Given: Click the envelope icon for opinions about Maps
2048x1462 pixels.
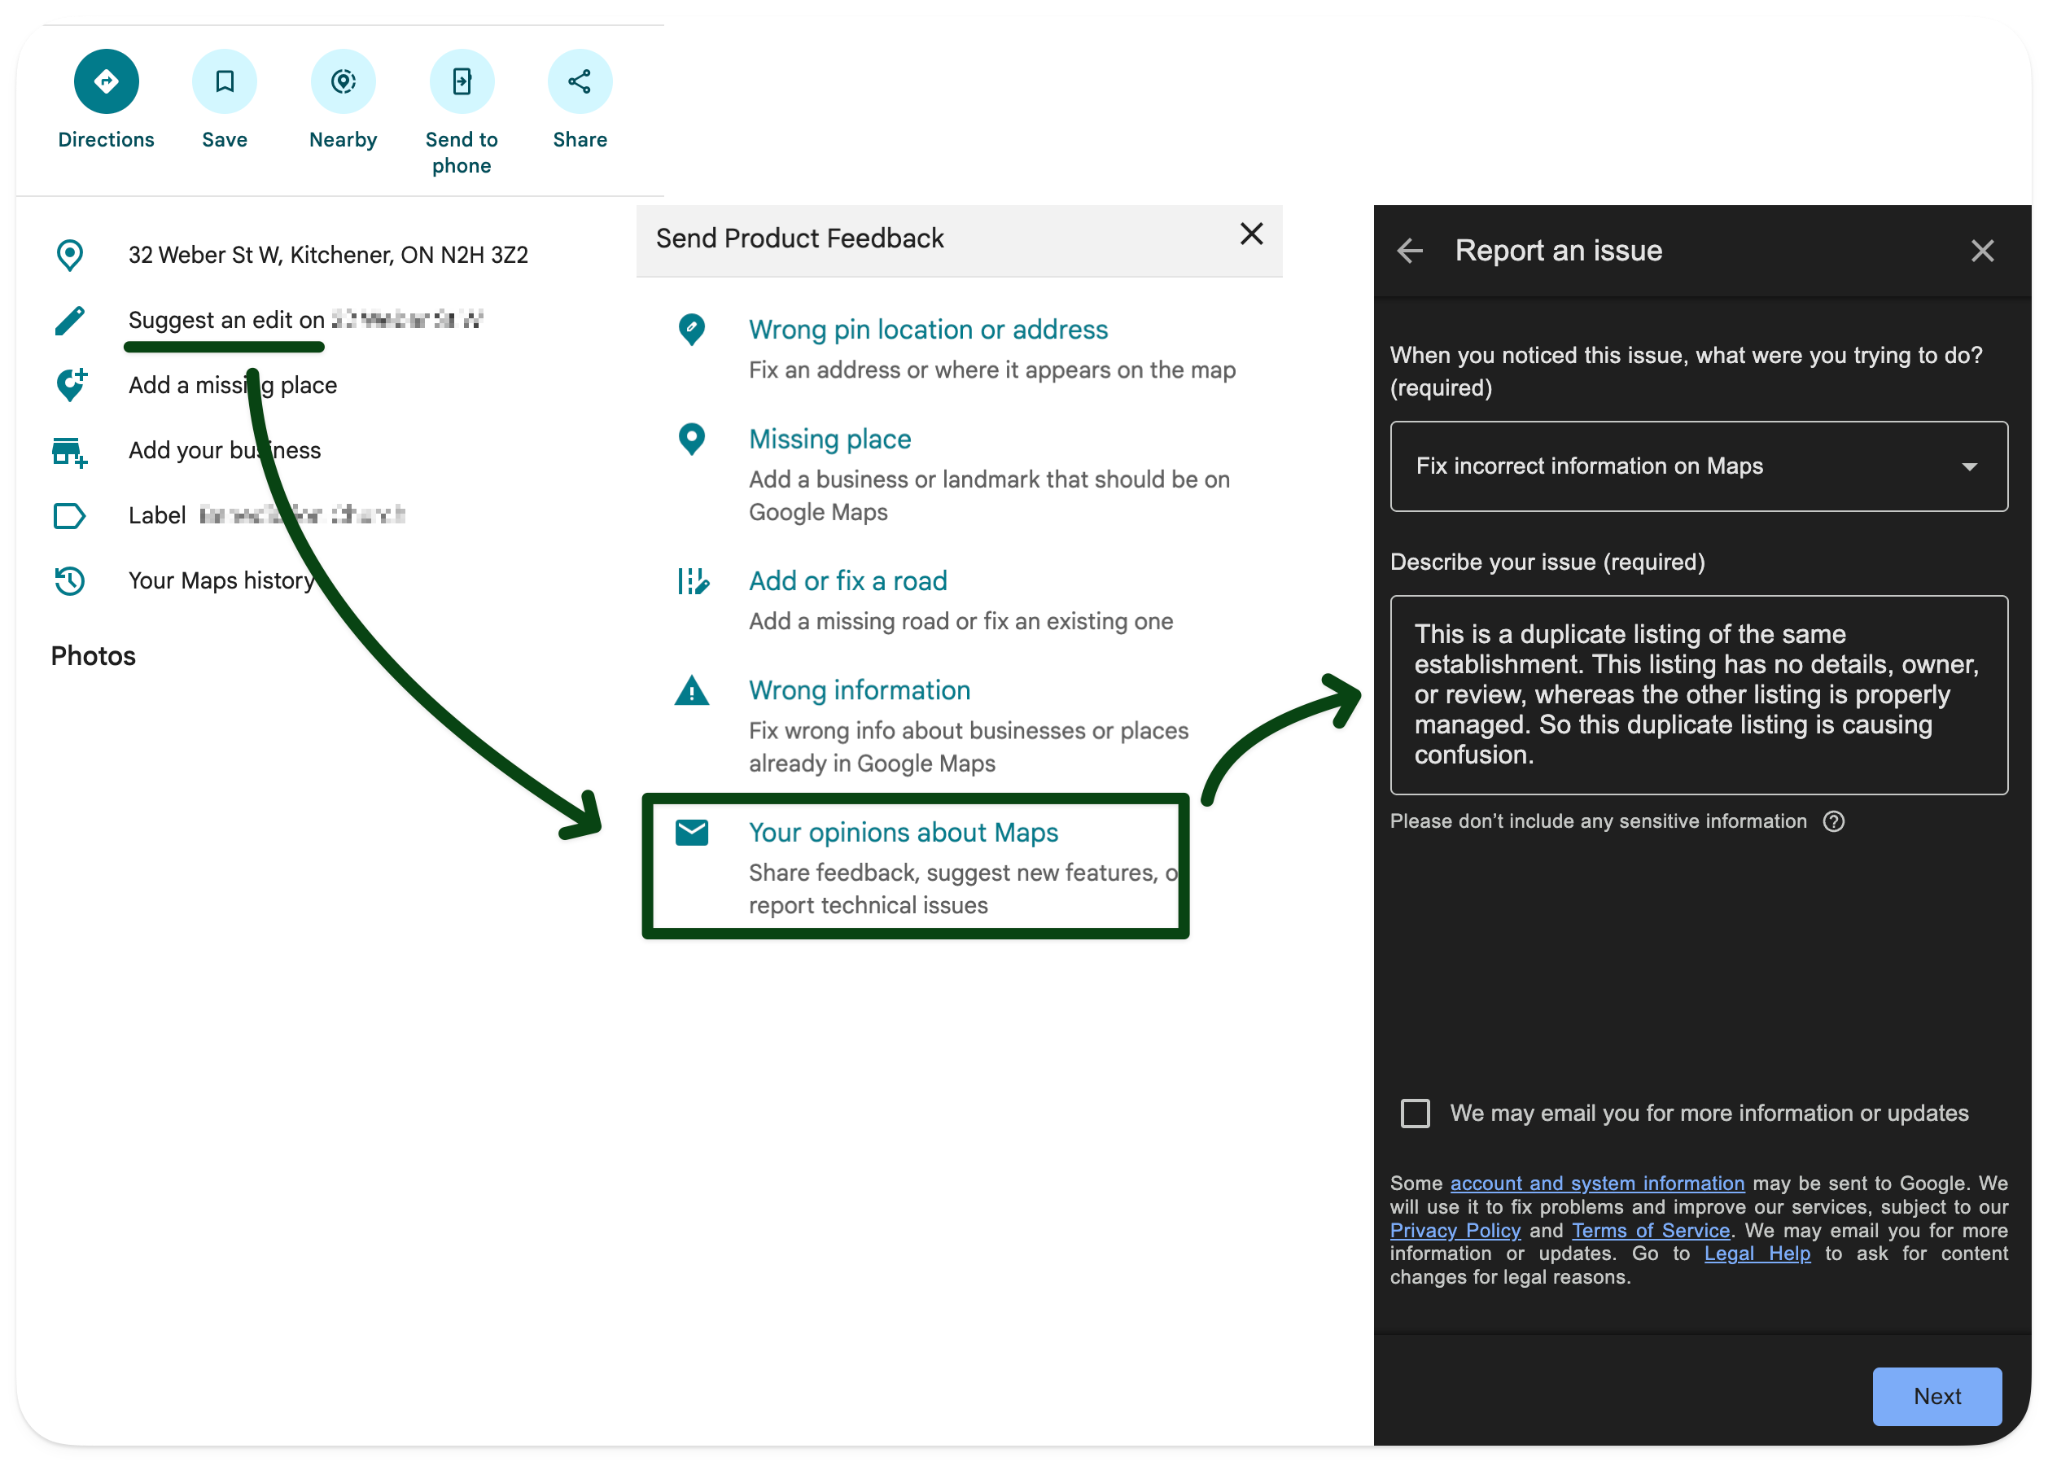Looking at the screenshot, I should (692, 832).
